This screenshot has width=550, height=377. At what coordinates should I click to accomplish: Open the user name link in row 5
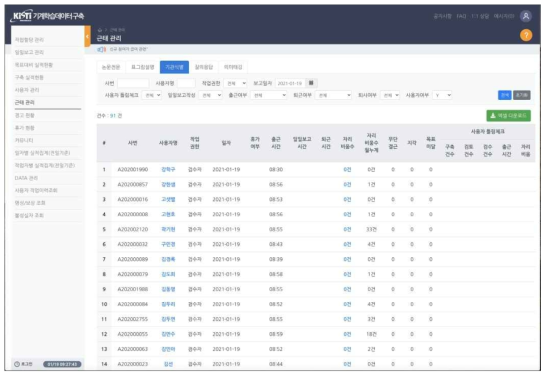coord(168,229)
